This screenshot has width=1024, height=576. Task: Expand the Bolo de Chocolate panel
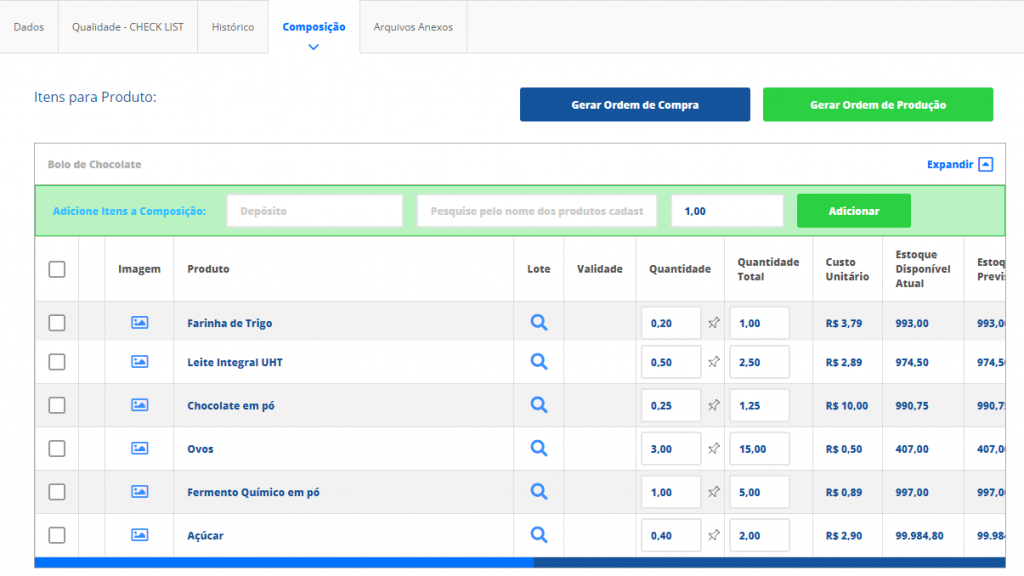click(959, 164)
